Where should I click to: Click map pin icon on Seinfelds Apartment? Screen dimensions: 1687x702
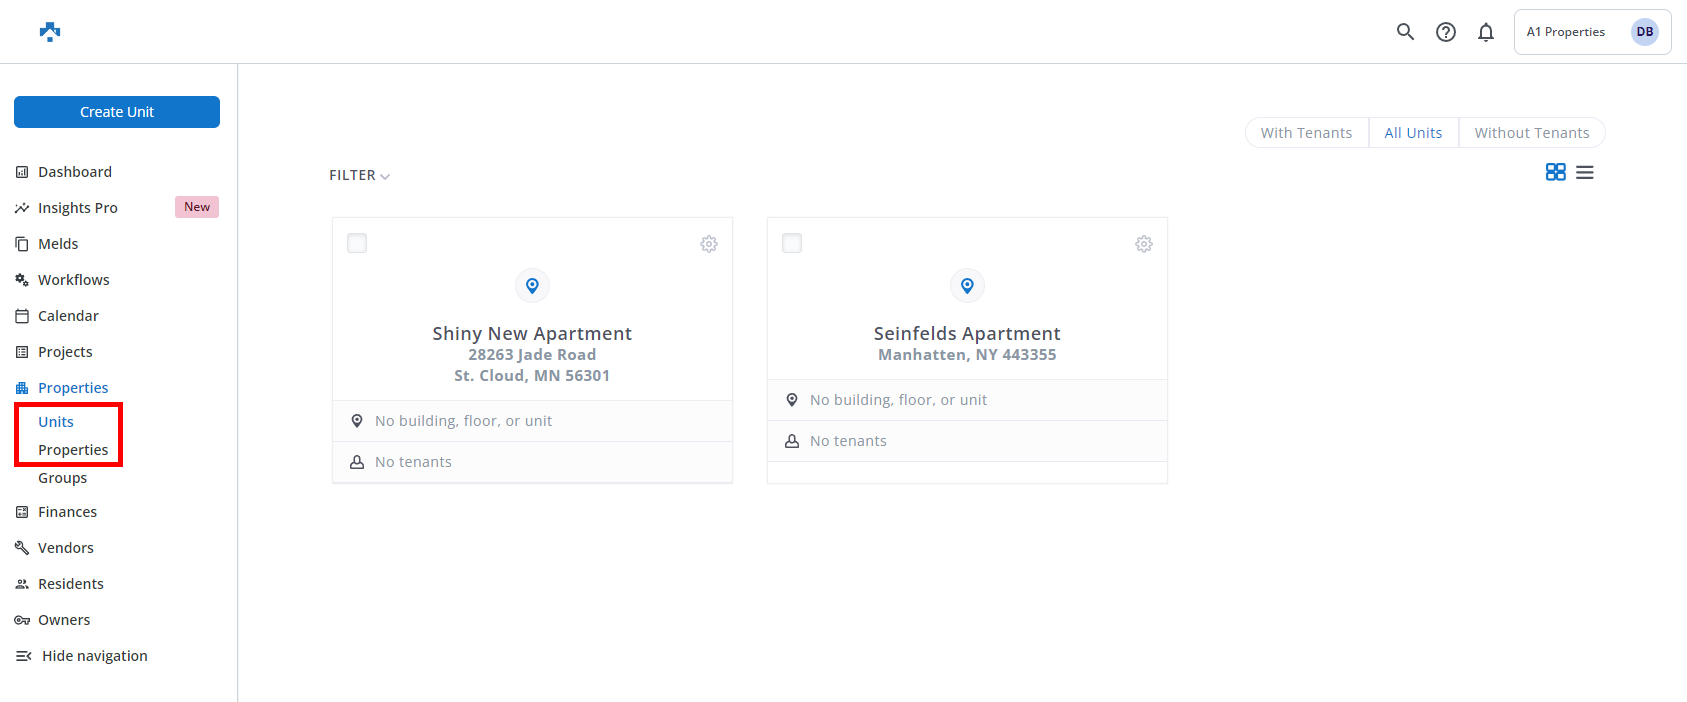click(967, 286)
